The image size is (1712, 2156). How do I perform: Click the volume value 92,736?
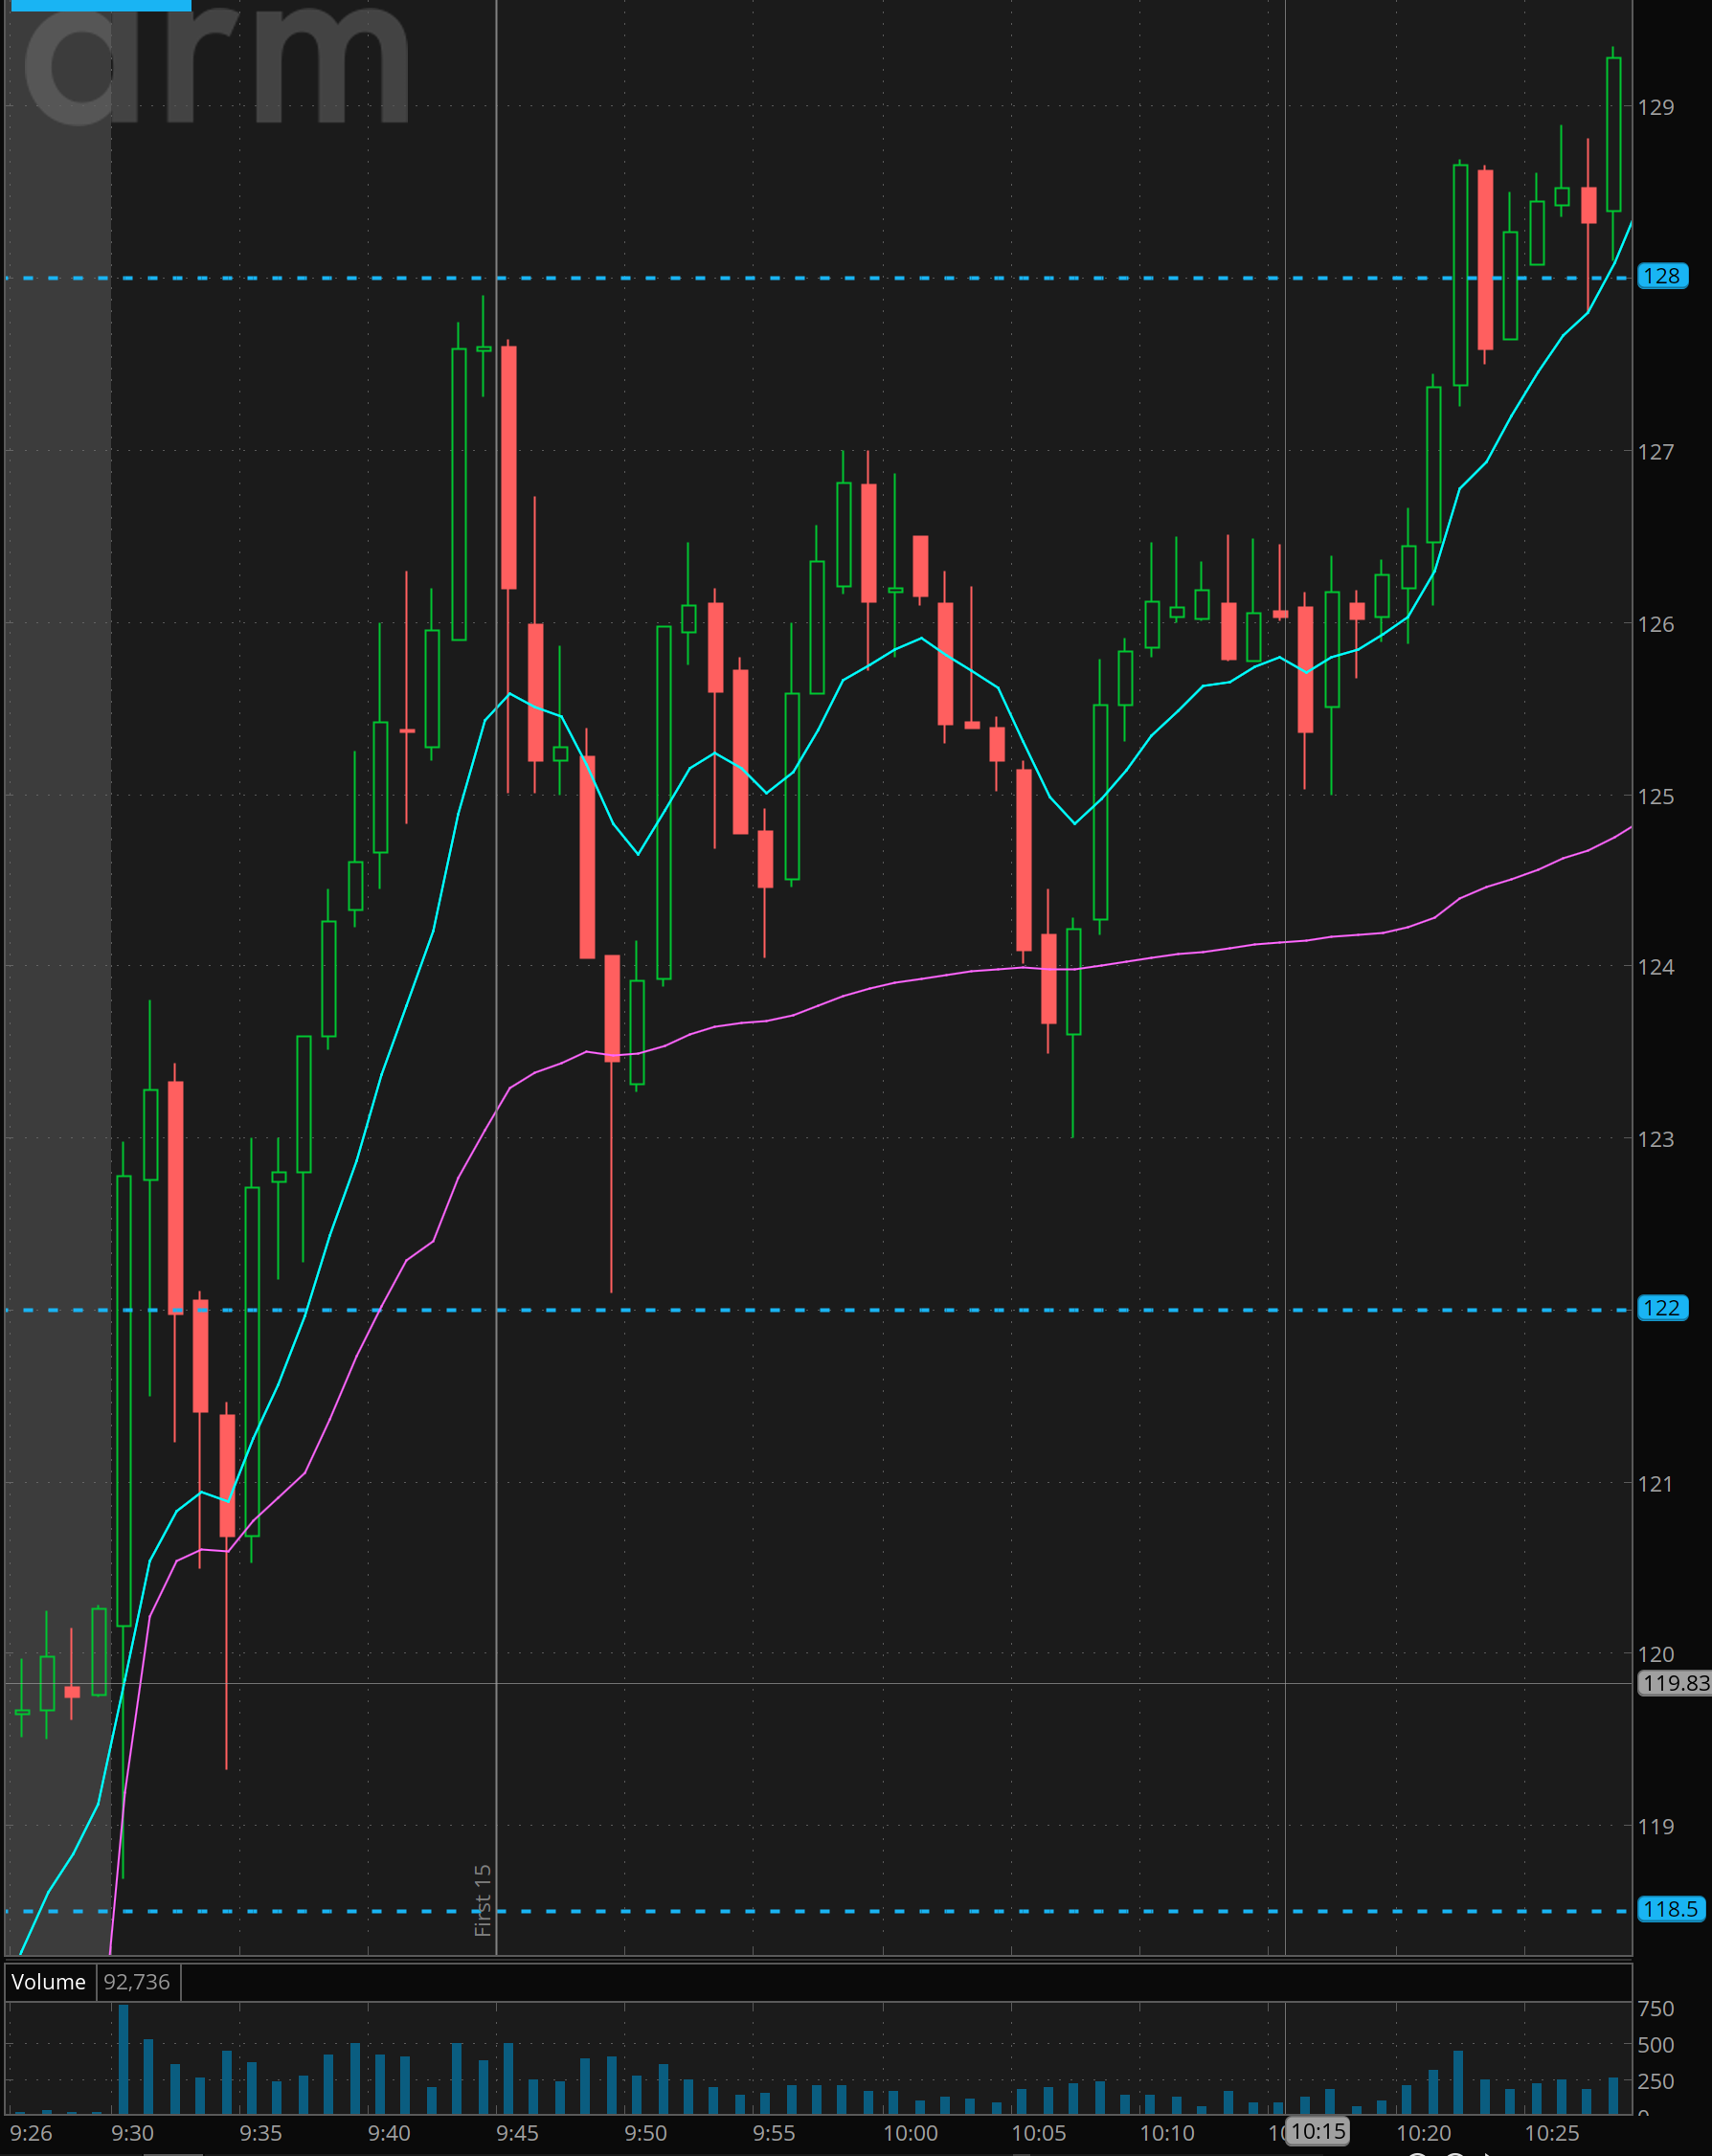pos(137,1981)
